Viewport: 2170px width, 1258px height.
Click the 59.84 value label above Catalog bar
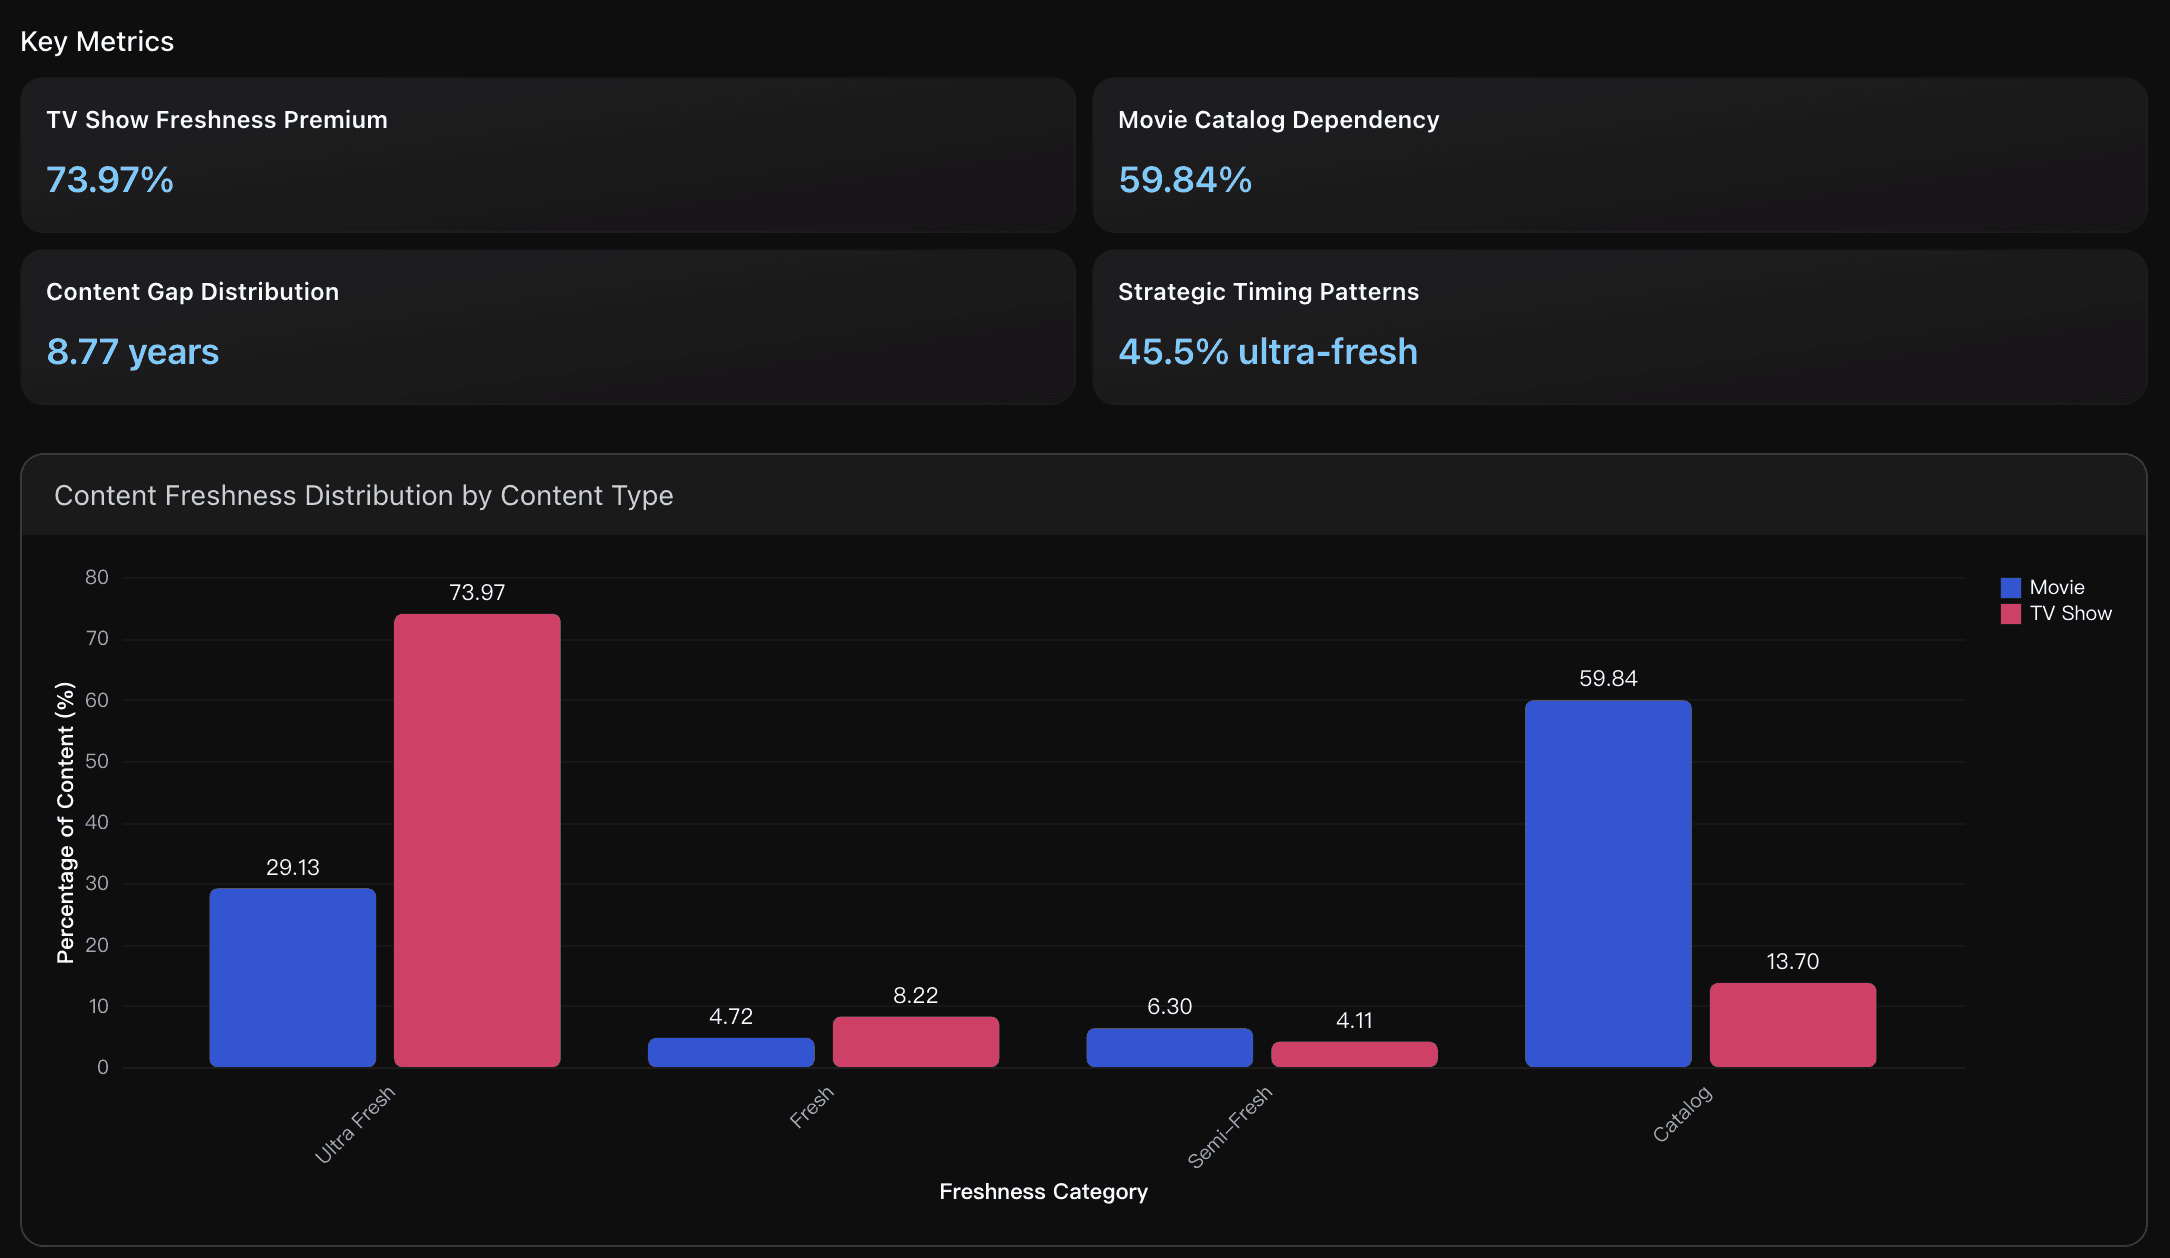1608,677
